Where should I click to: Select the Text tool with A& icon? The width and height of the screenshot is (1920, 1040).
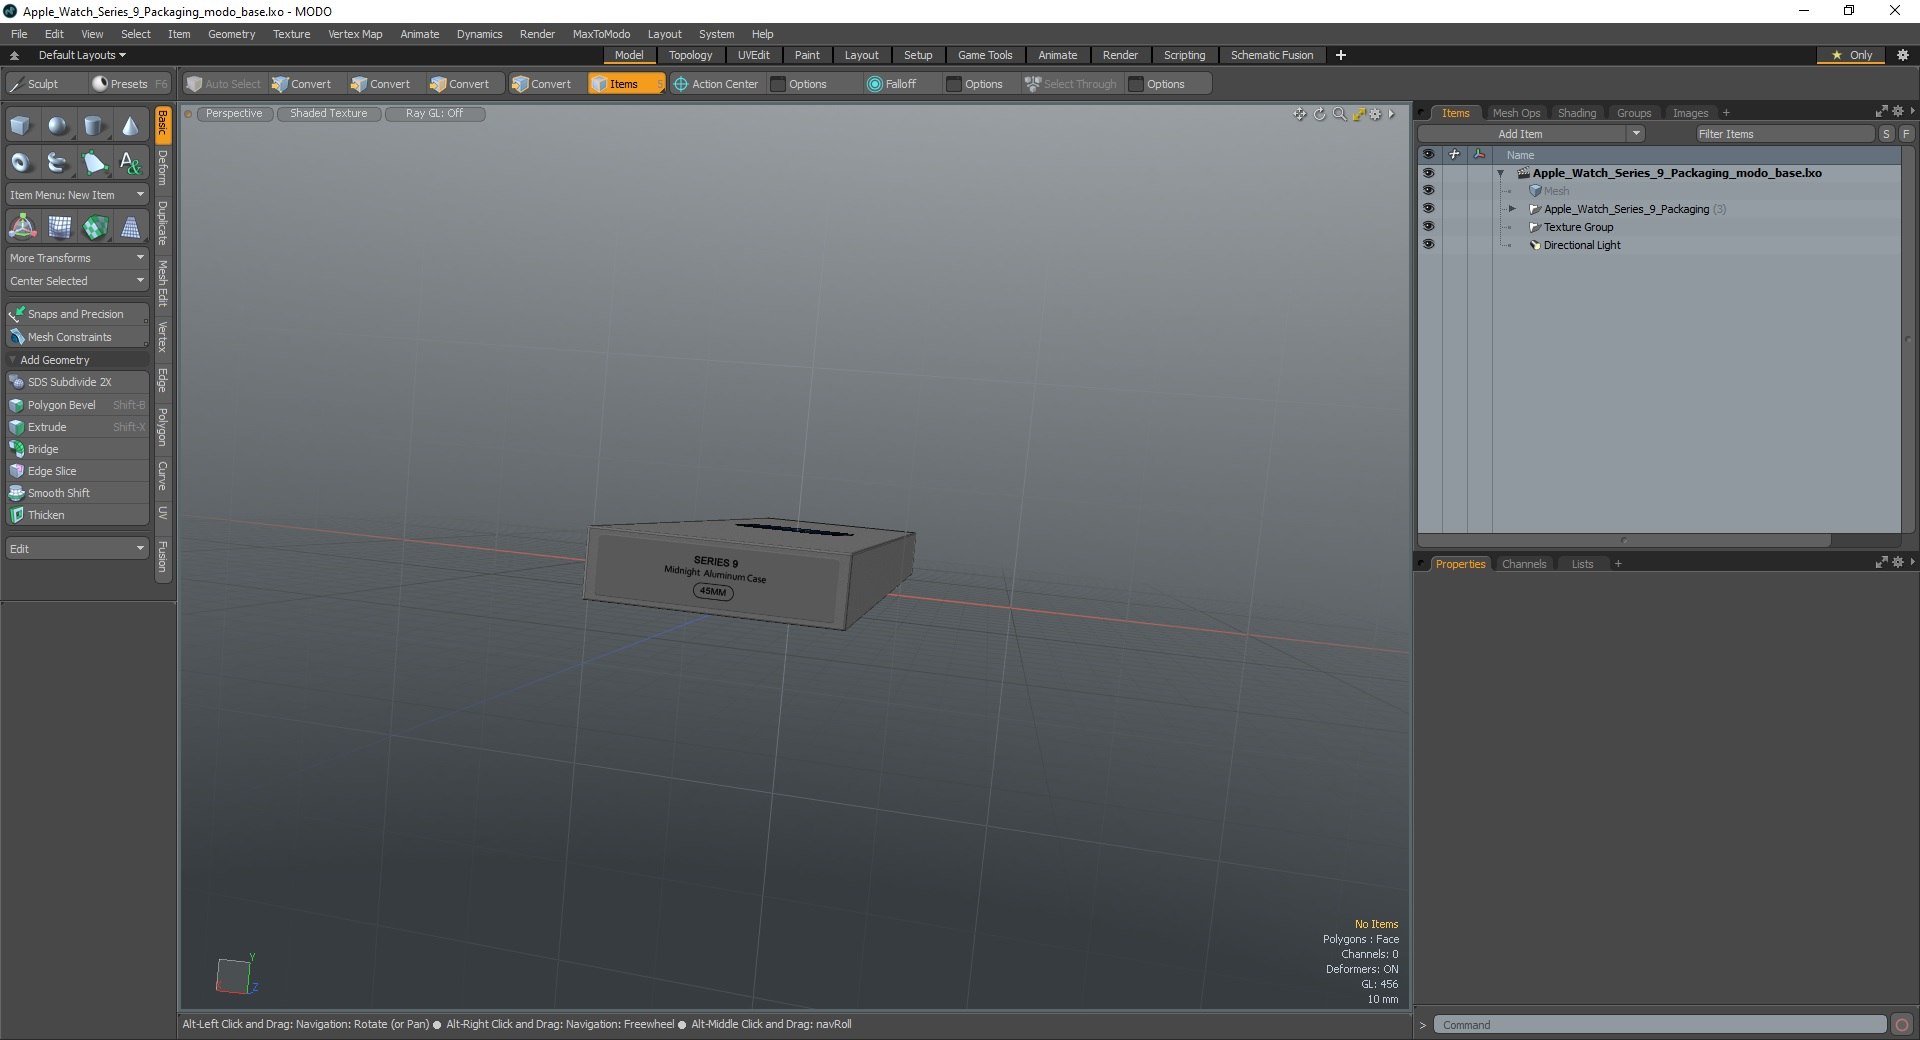130,163
